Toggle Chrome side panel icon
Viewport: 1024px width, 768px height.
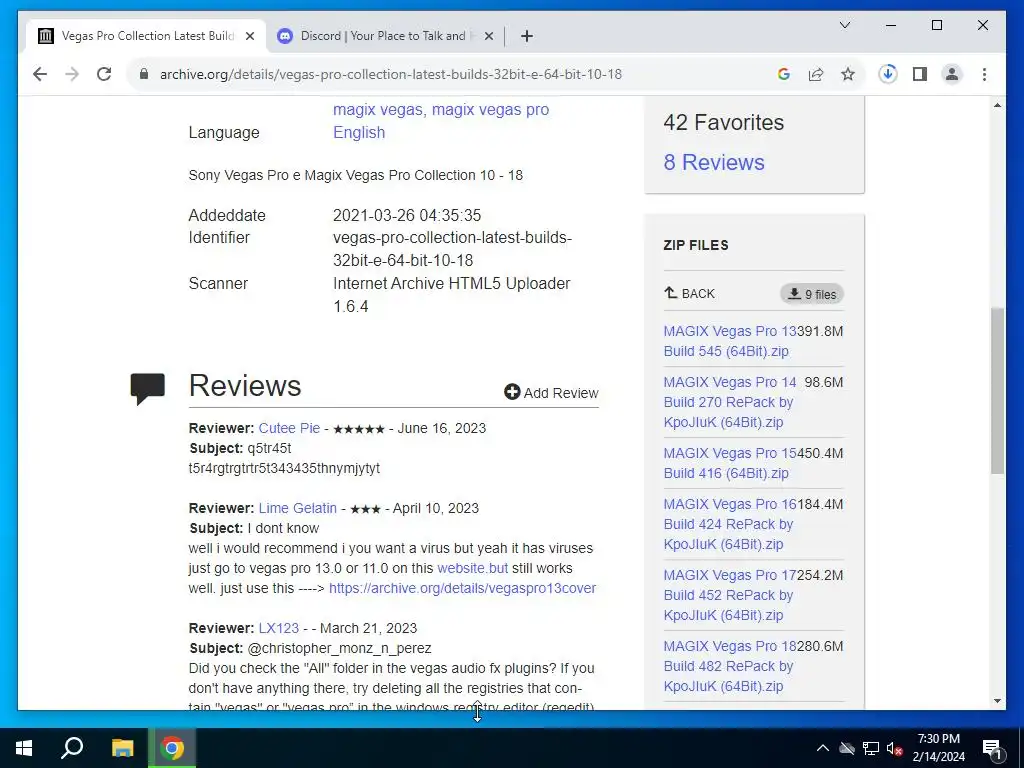click(920, 74)
